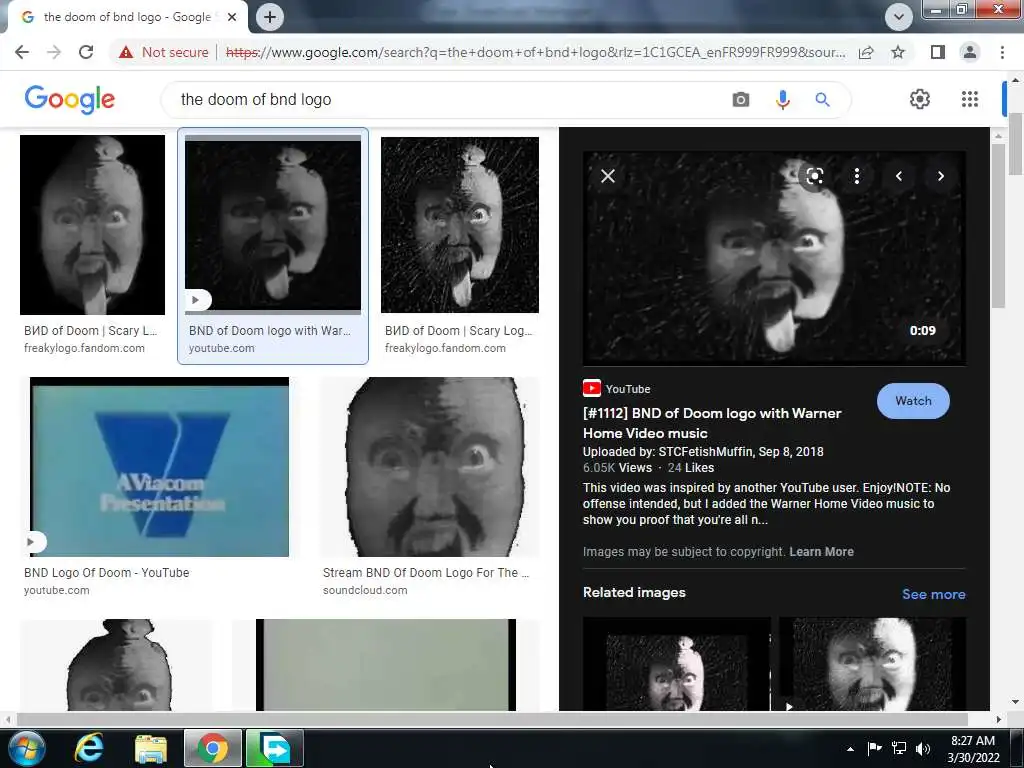Open the clock showing 8:27 AM
The image size is (1024, 768).
(973, 749)
